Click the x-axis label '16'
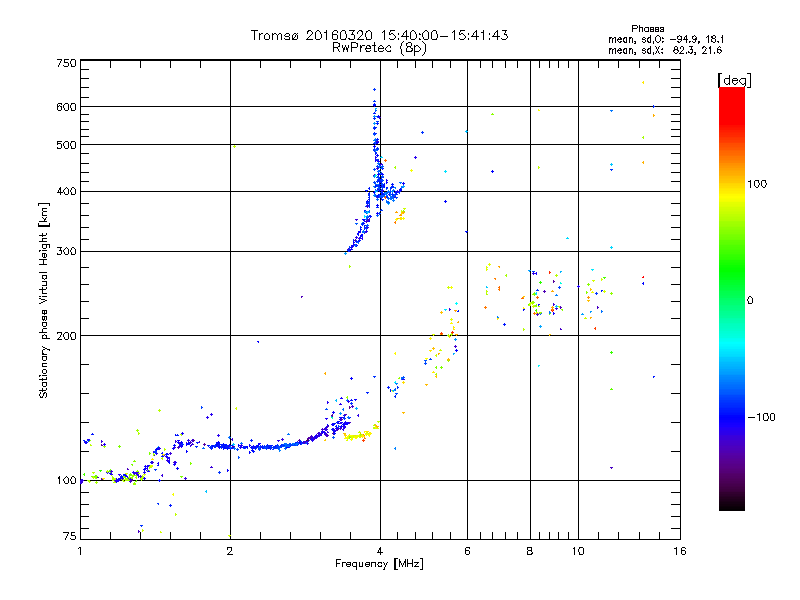 coord(680,551)
